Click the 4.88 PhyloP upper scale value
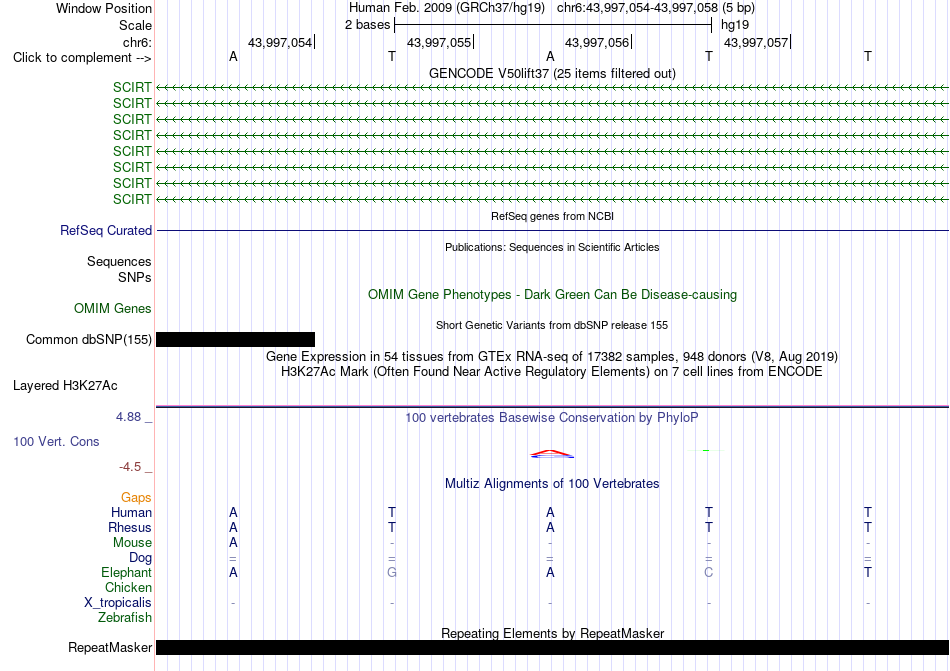Viewport: 950px width, 671px height. [x=128, y=417]
